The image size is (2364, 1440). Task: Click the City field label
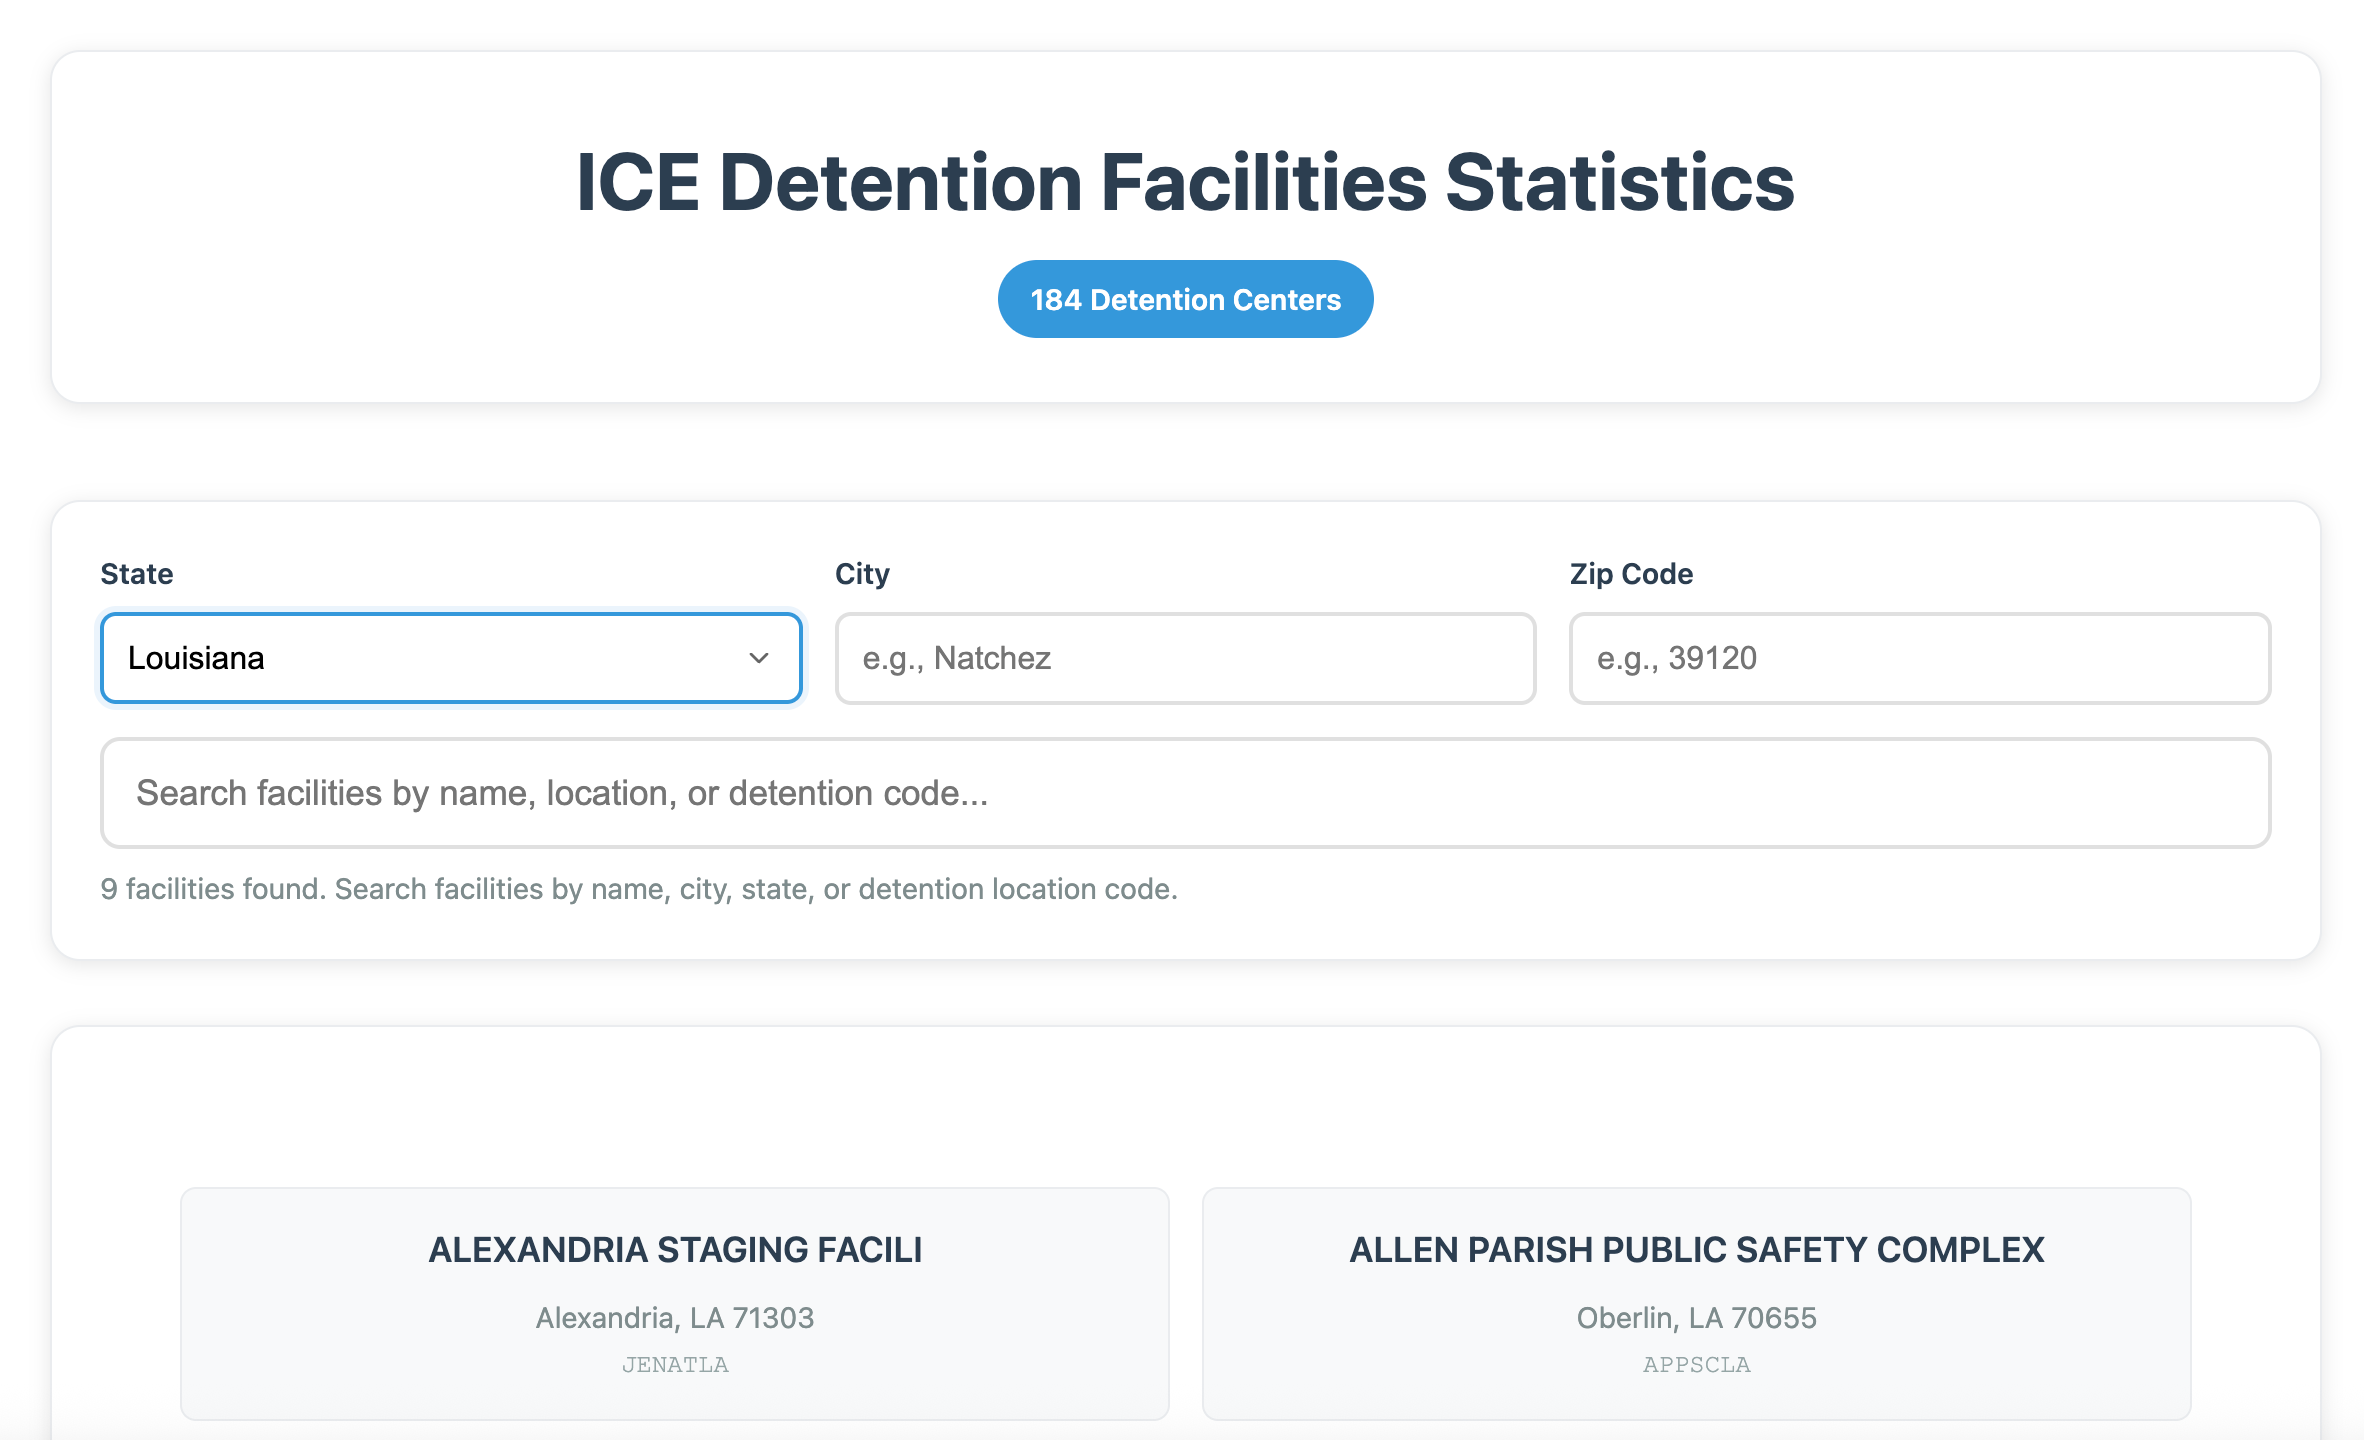click(x=862, y=574)
